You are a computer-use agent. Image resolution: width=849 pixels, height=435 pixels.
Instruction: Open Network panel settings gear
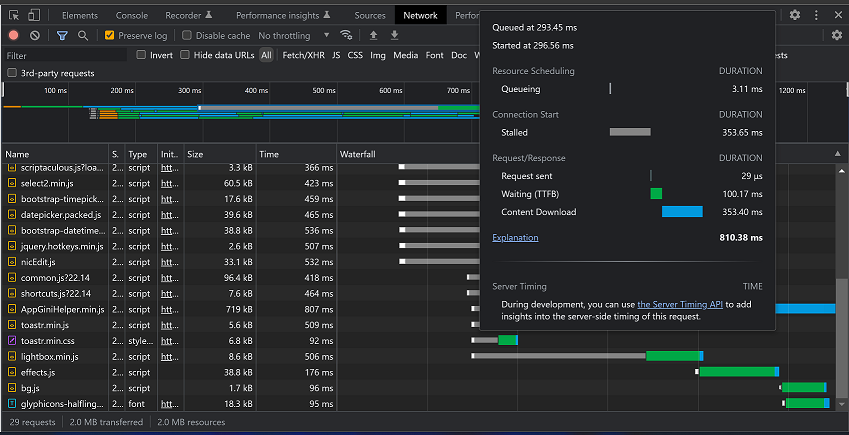coord(837,35)
